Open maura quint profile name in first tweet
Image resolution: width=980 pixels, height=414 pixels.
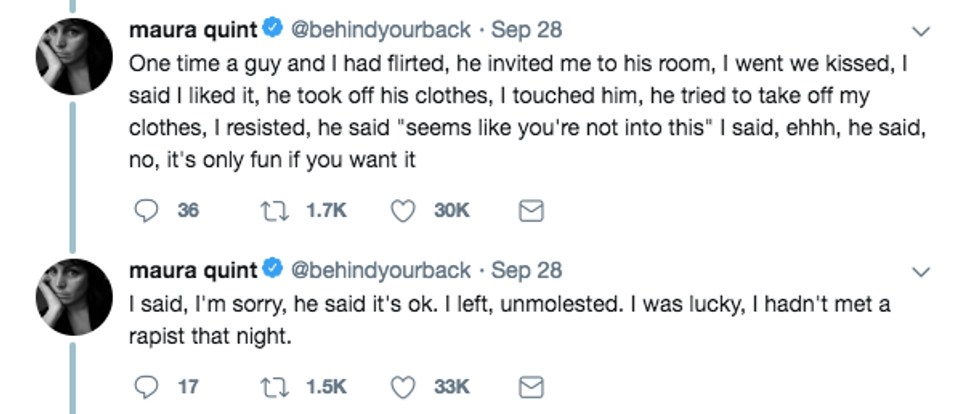click(192, 31)
